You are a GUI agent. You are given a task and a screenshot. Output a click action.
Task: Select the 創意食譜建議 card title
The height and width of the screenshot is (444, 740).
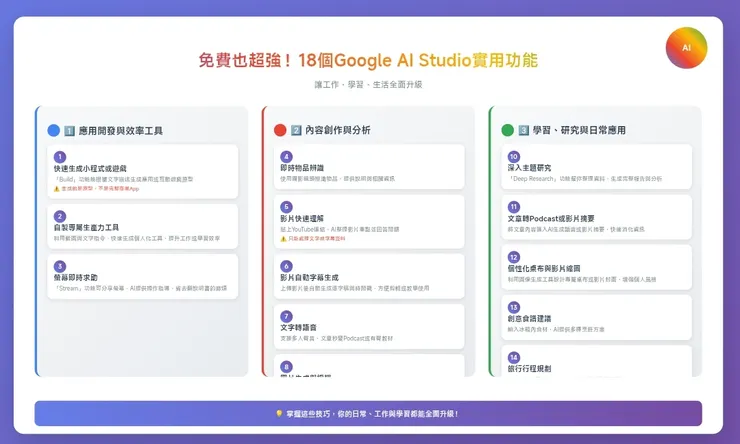tap(530, 318)
